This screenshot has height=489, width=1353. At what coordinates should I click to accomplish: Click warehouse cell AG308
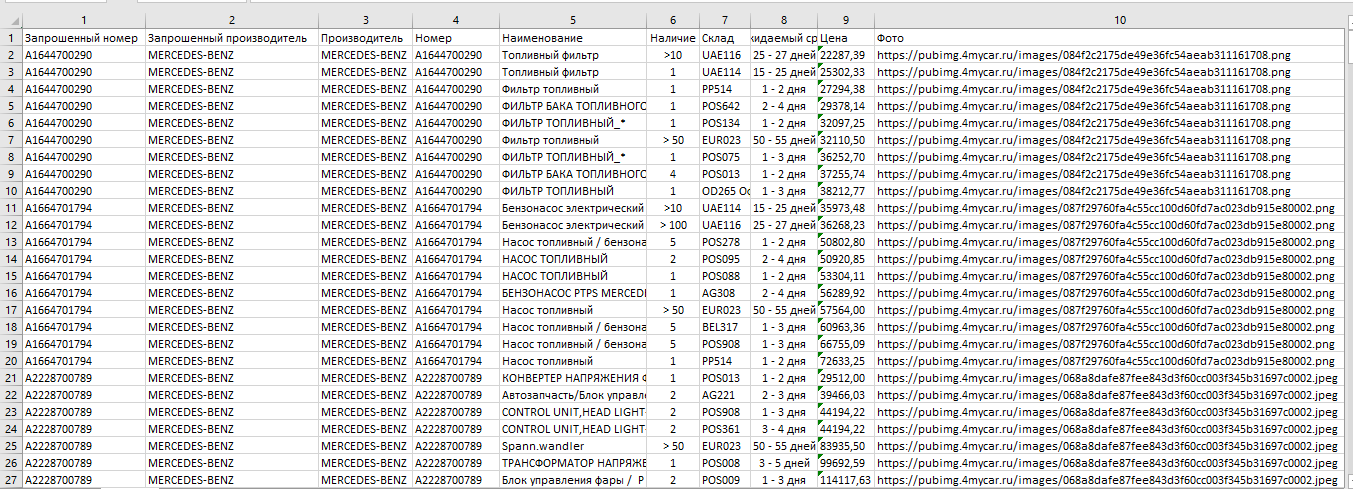724,293
